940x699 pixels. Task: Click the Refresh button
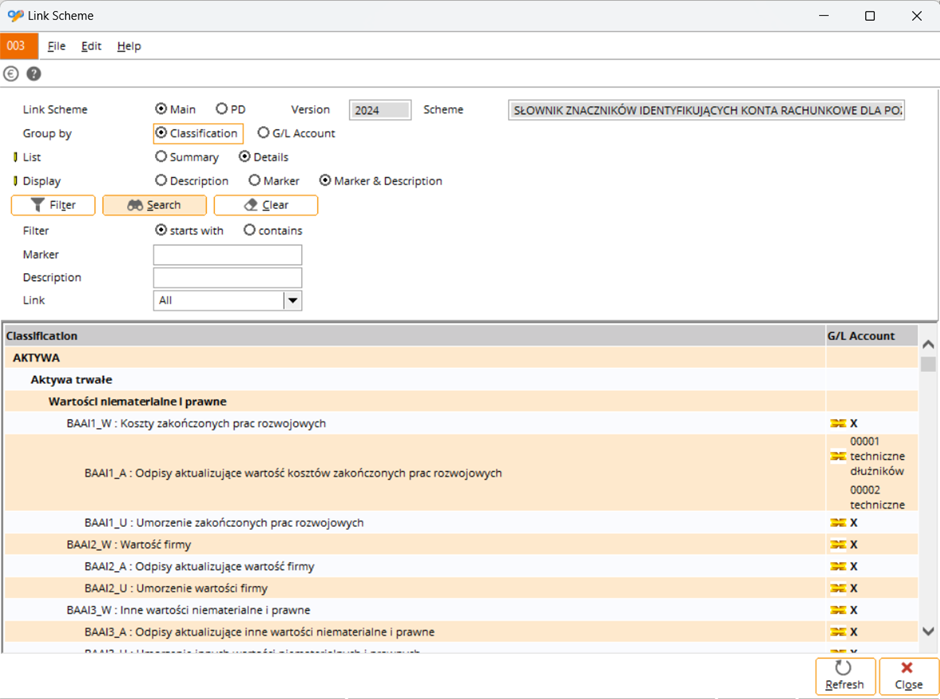(x=845, y=675)
